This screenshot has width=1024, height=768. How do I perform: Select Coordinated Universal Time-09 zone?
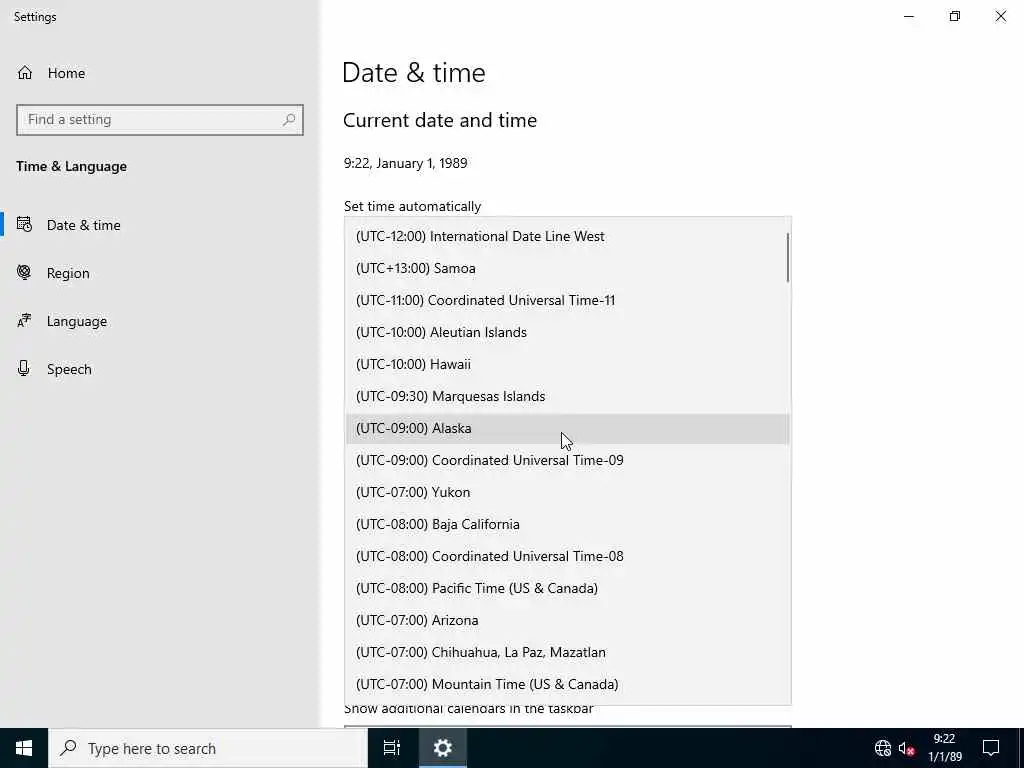tap(568, 460)
